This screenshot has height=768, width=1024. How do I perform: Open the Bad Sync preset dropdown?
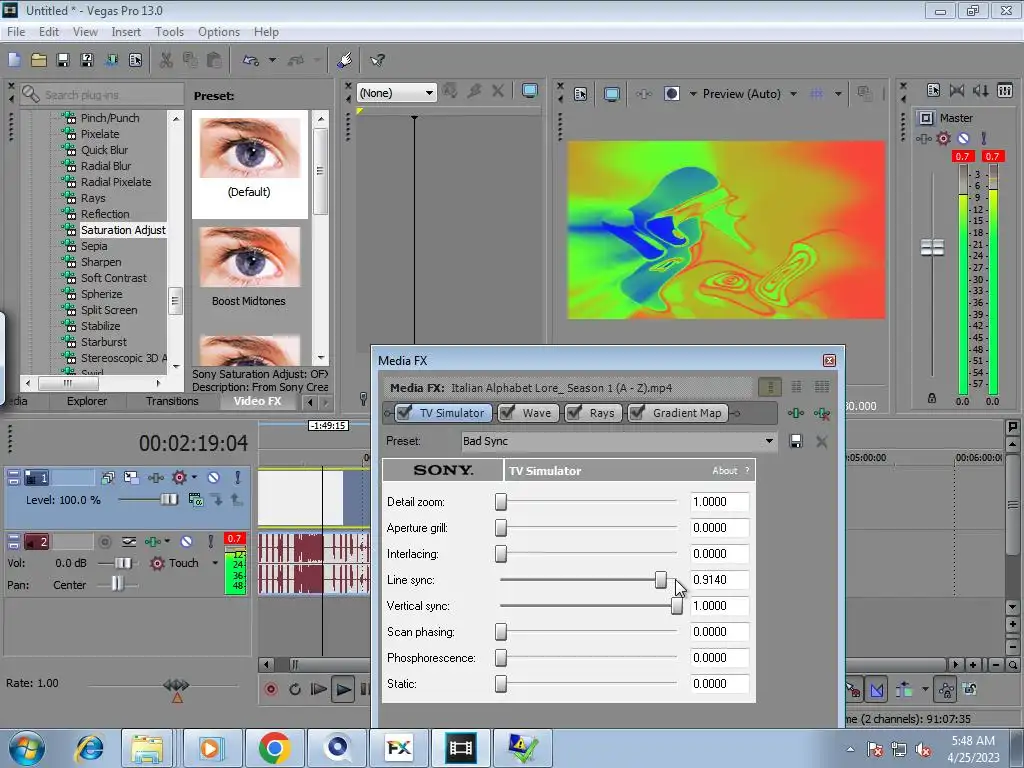[769, 441]
